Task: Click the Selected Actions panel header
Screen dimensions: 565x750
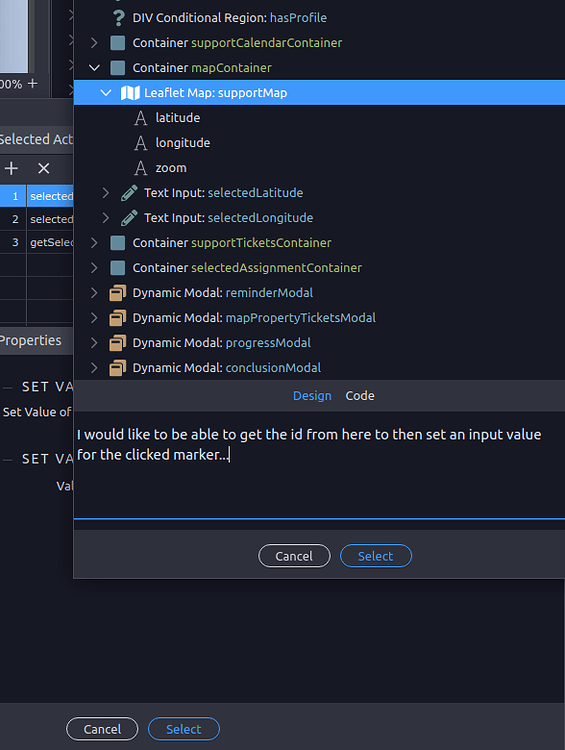Action: pyautogui.click(x=36, y=139)
